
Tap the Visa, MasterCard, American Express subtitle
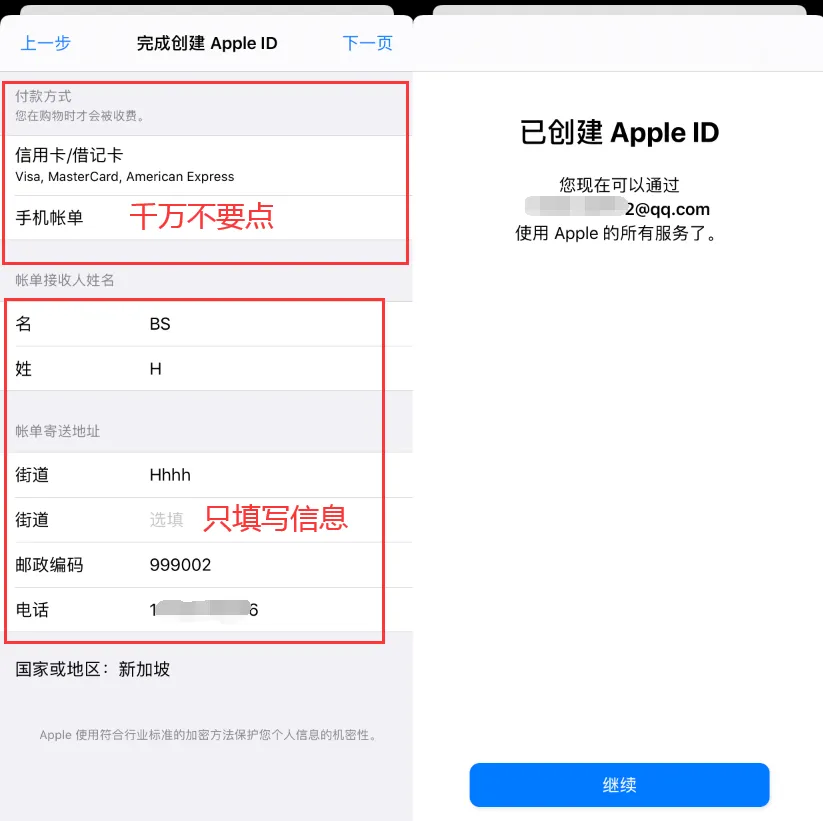pos(125,176)
